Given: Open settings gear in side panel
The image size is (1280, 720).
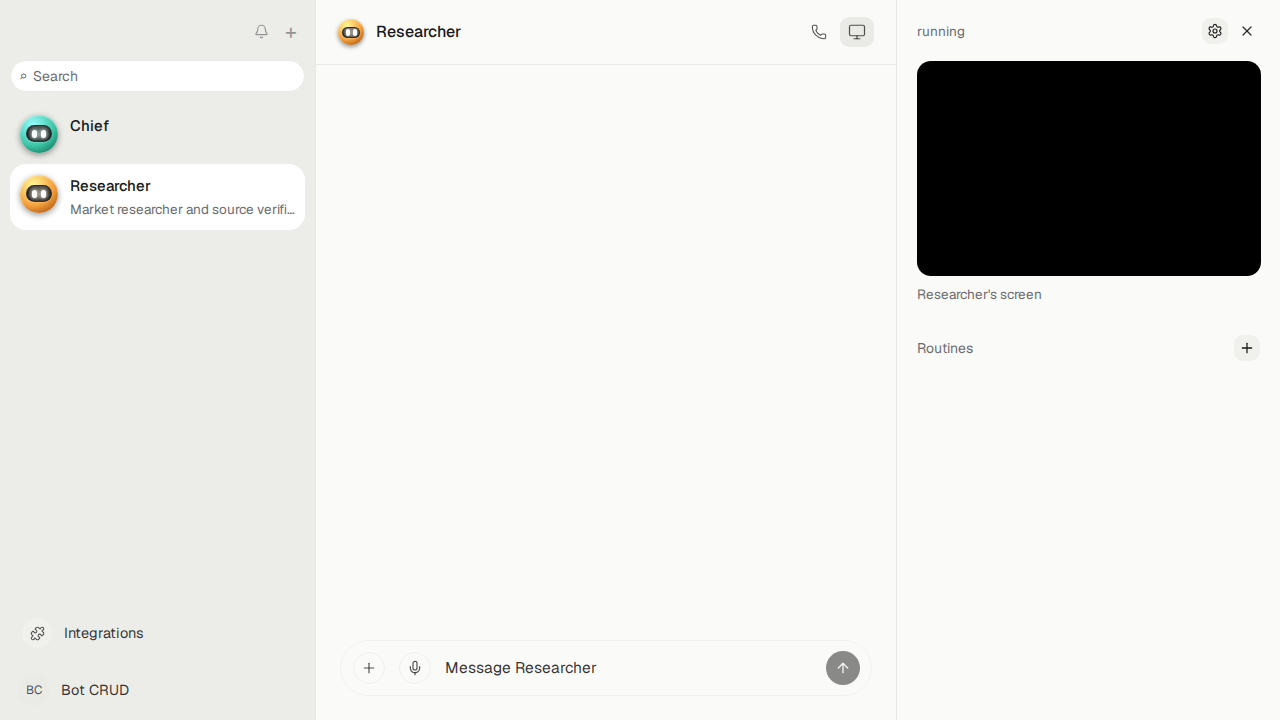Looking at the screenshot, I should (1215, 31).
